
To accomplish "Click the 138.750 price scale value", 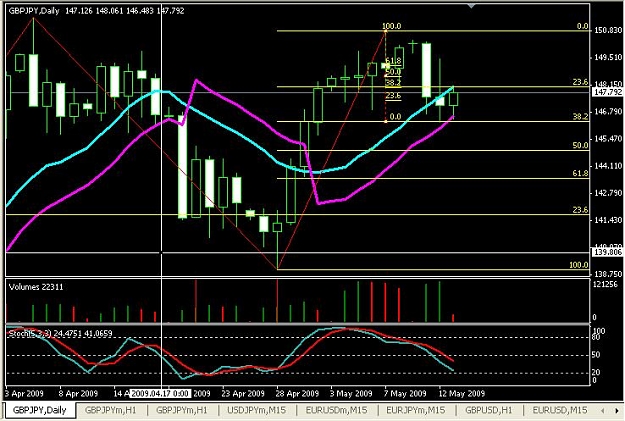I will [x=608, y=274].
